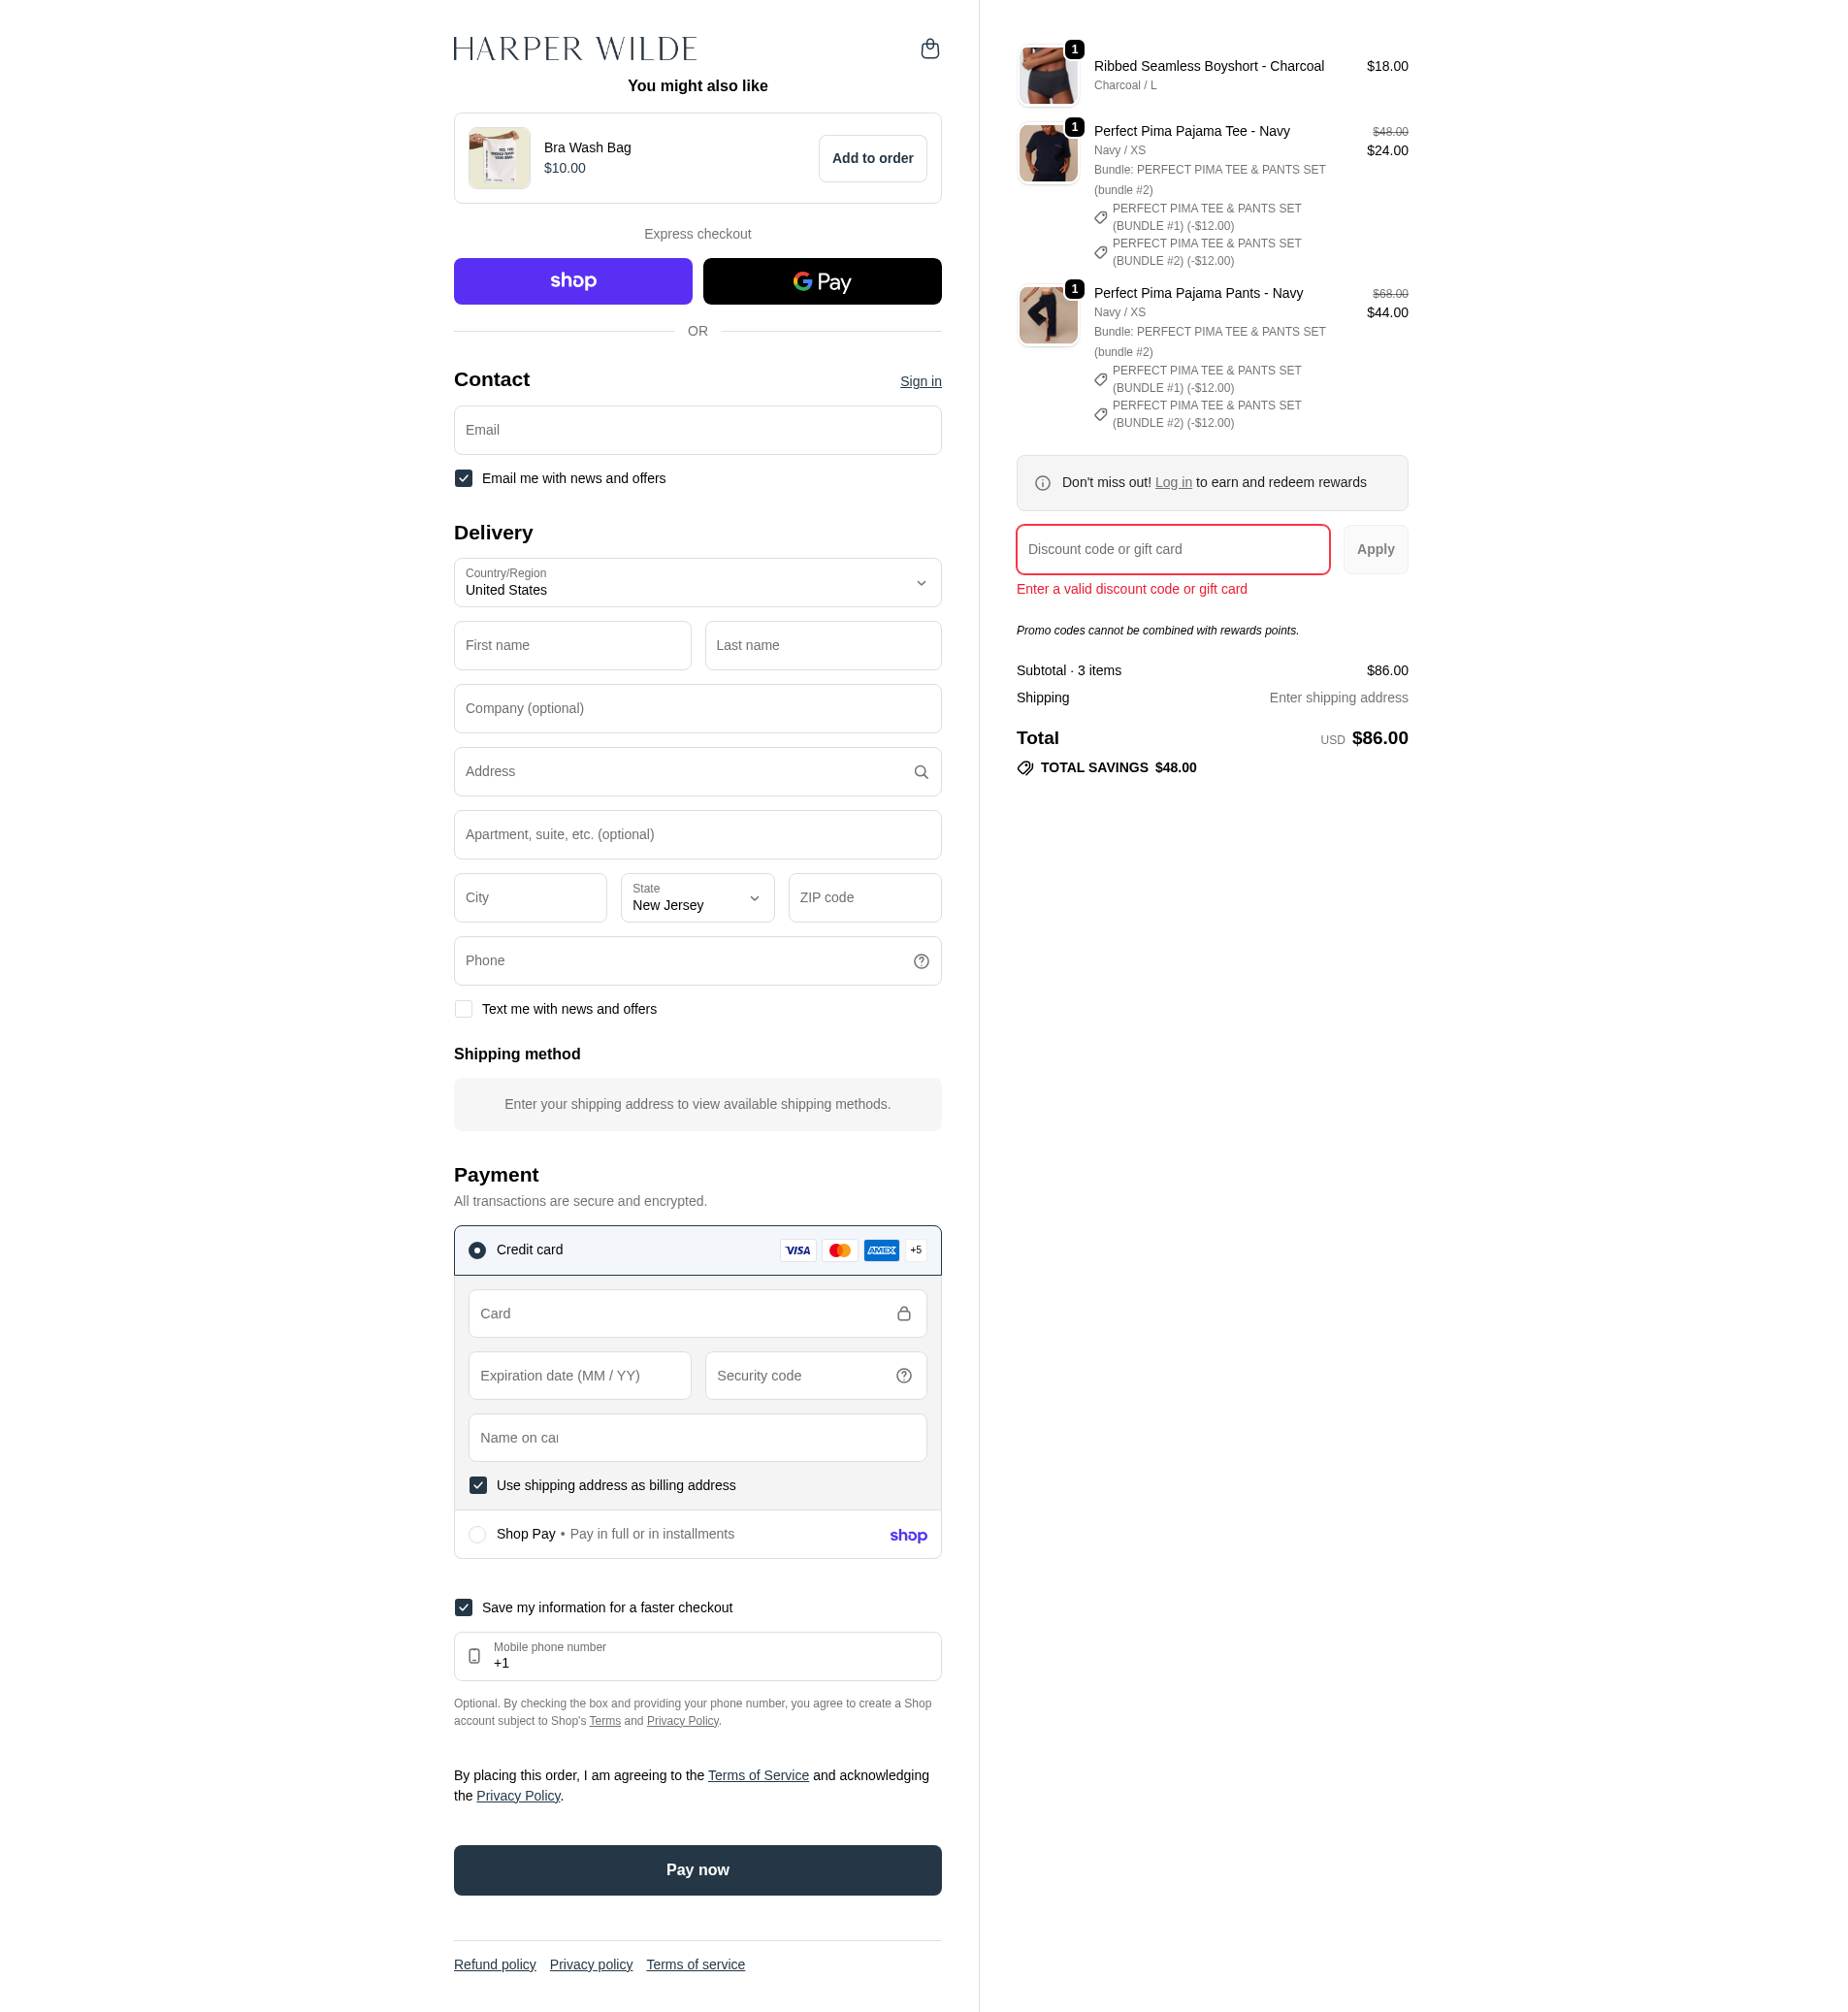Screen dimensions: 1848x2012
Task: Click the total savings tag icon
Action: click(x=1025, y=768)
